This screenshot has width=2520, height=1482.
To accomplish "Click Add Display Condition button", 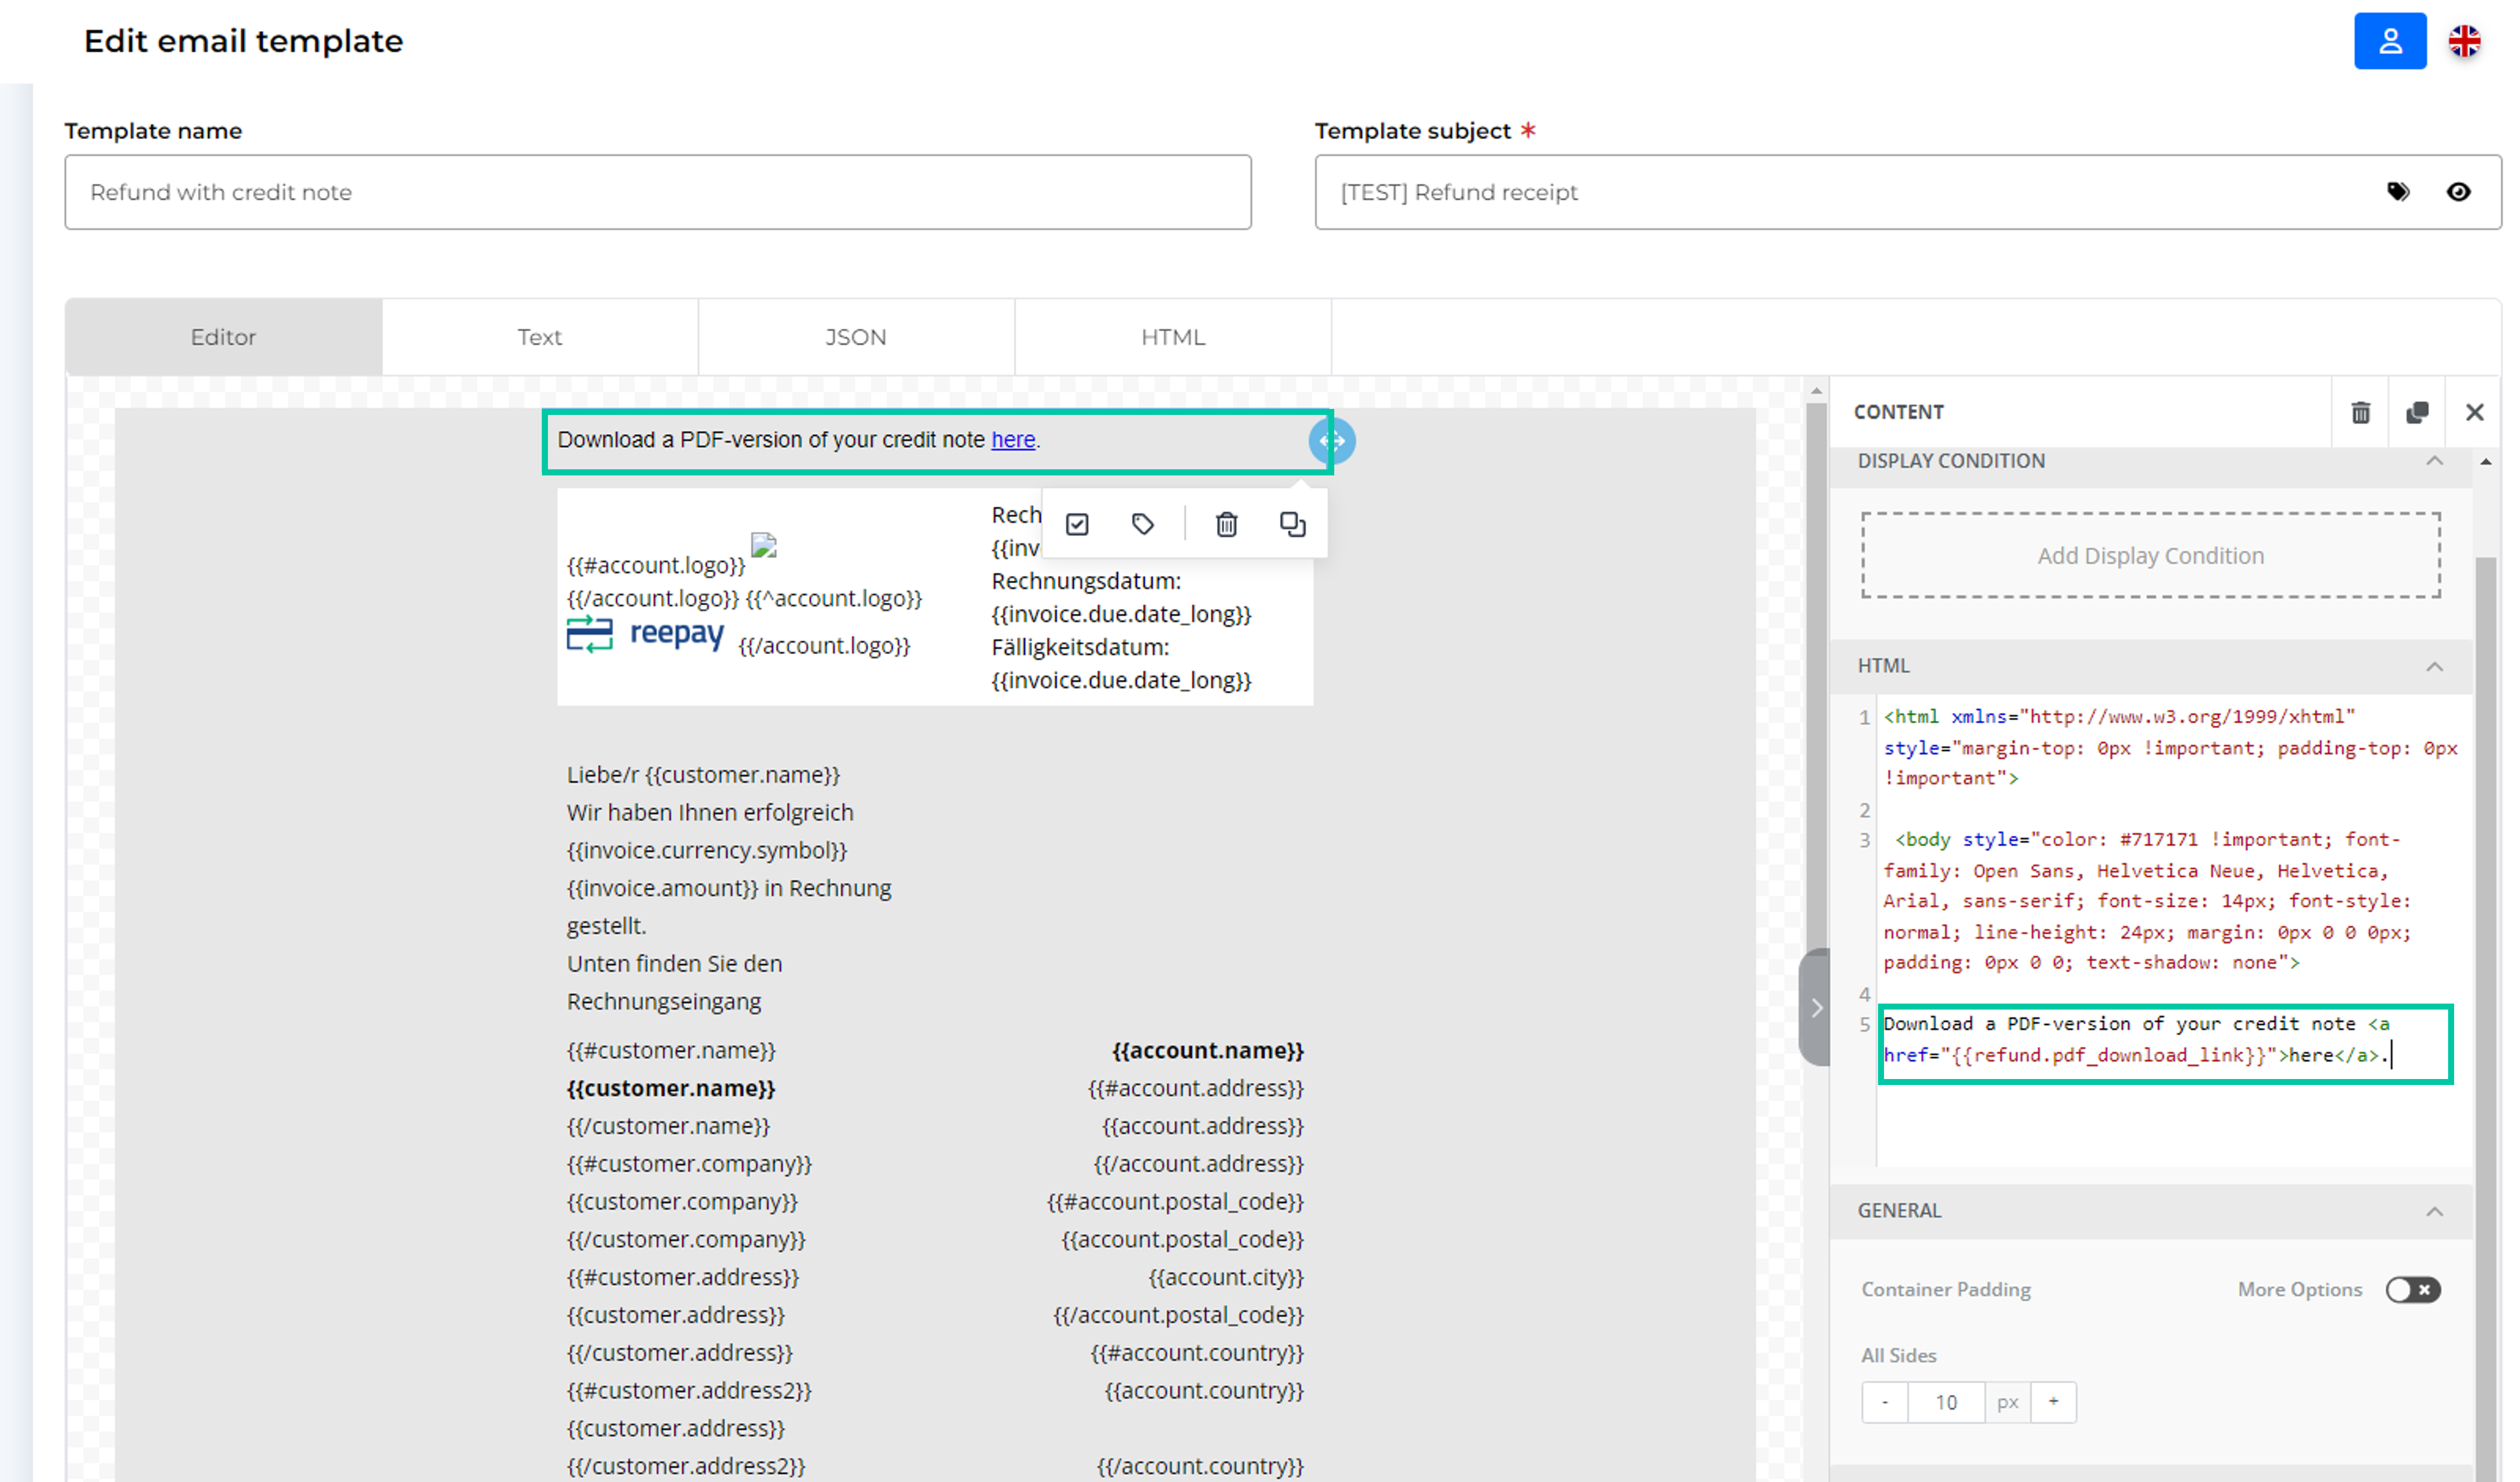I will [x=2150, y=556].
